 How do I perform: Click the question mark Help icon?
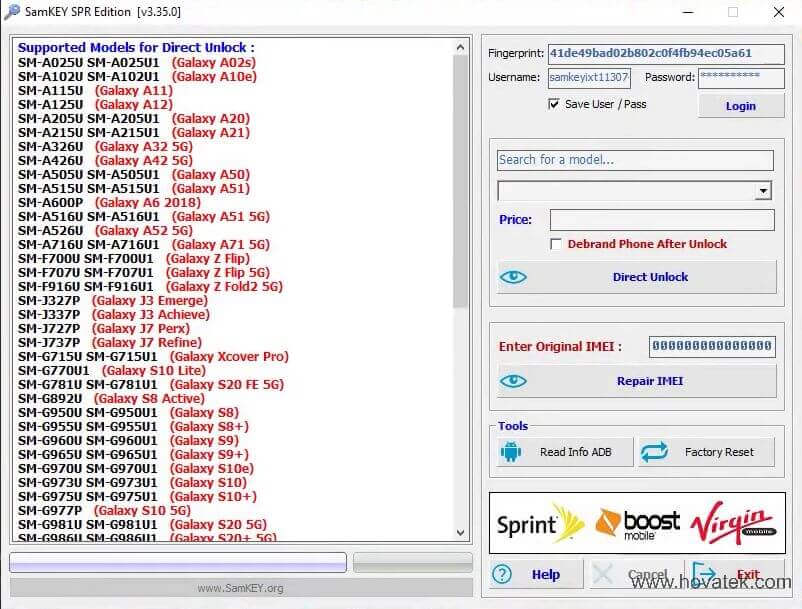coord(502,574)
